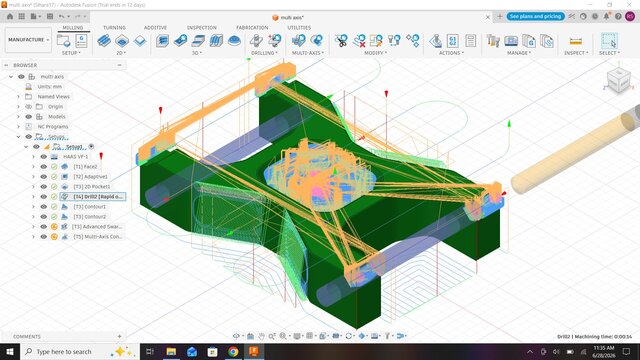Viewport: 640px width, 360px height.
Task: Open the NC Program G-code icon in Setup
Action: point(82,40)
